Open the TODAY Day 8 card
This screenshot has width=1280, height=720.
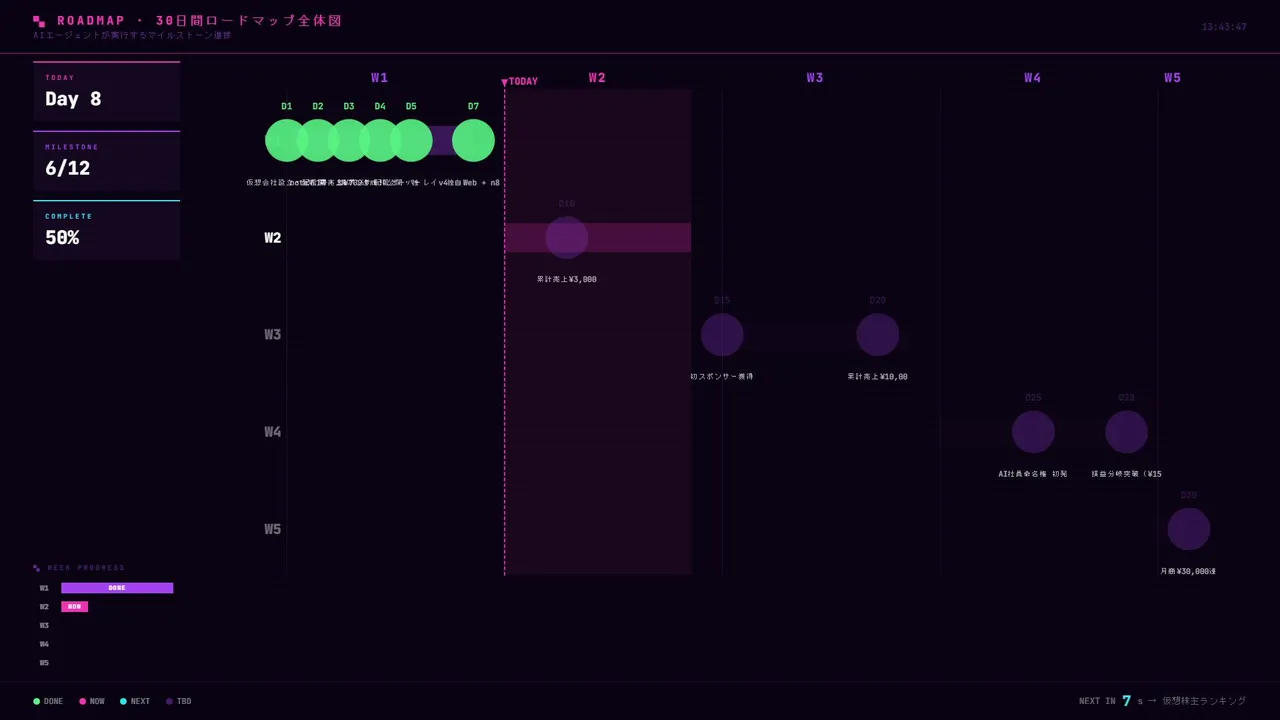[107, 91]
